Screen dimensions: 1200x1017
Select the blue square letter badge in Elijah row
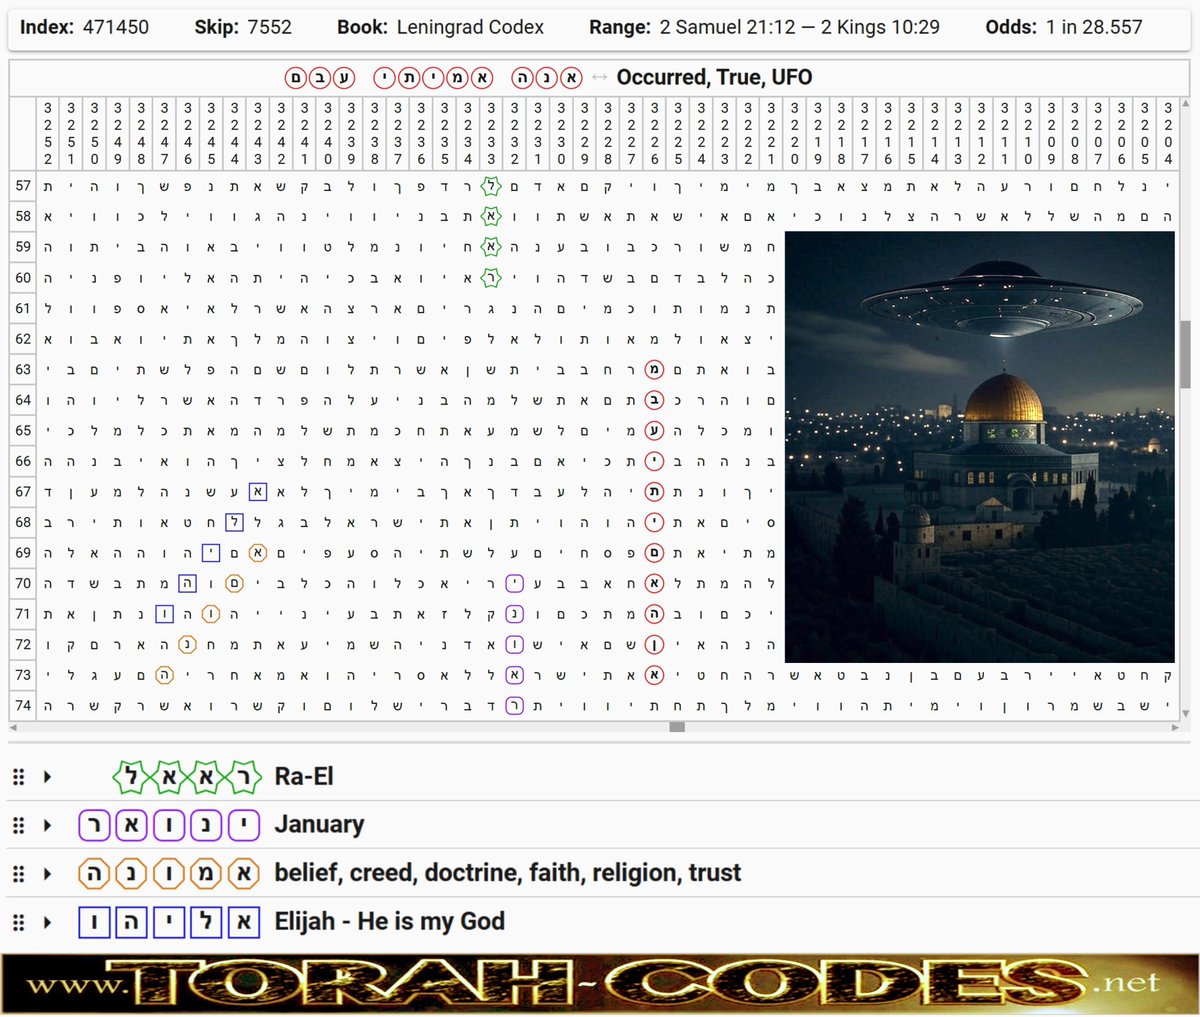95,921
